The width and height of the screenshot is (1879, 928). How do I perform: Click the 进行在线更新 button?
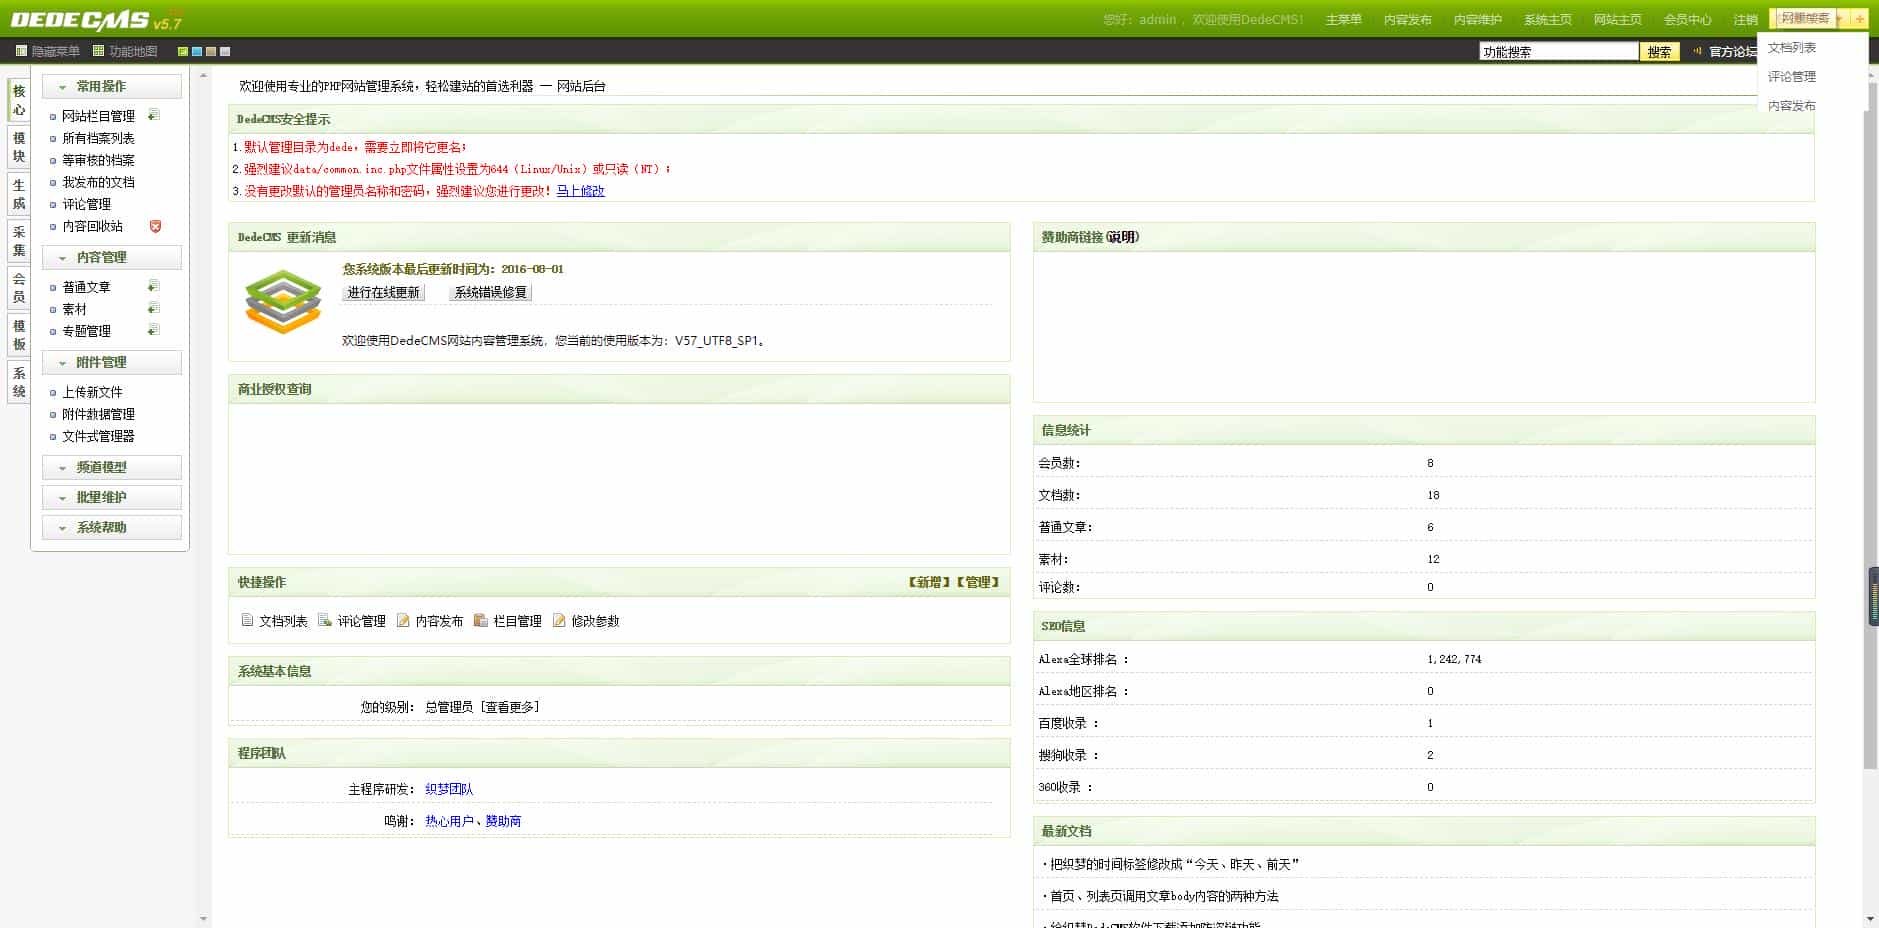click(x=384, y=292)
